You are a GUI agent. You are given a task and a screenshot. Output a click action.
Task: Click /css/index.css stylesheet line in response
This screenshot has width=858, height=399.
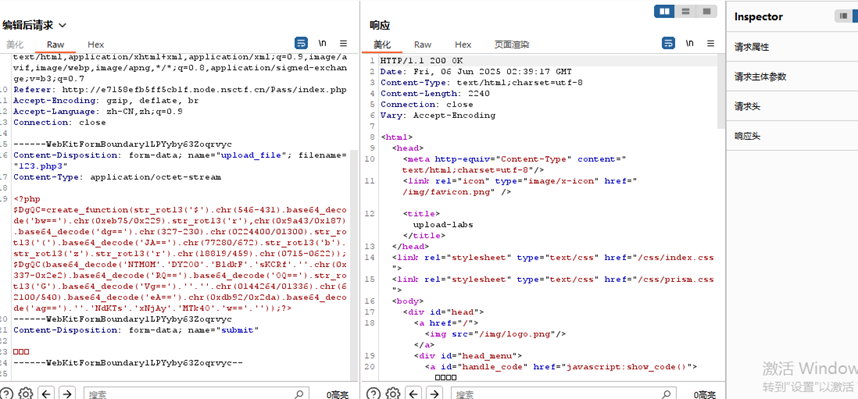coord(553,257)
